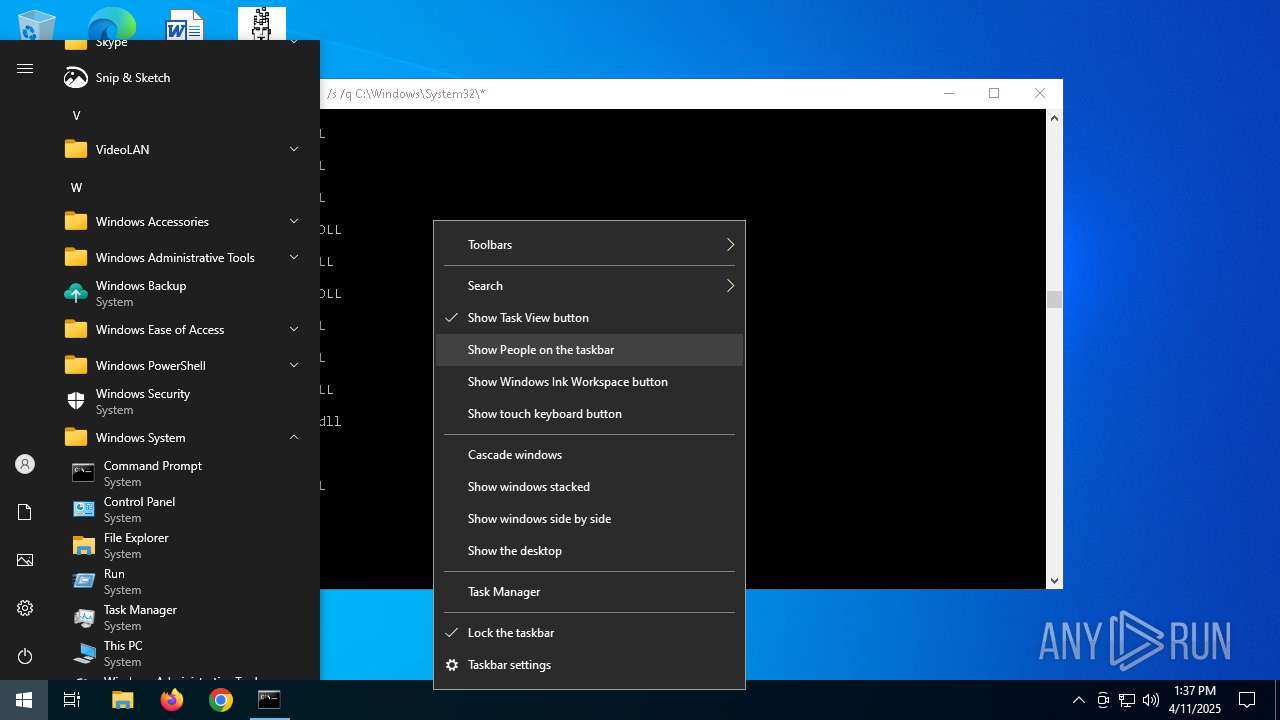Jump to letter V section header
The height and width of the screenshot is (720, 1280).
[x=76, y=116]
